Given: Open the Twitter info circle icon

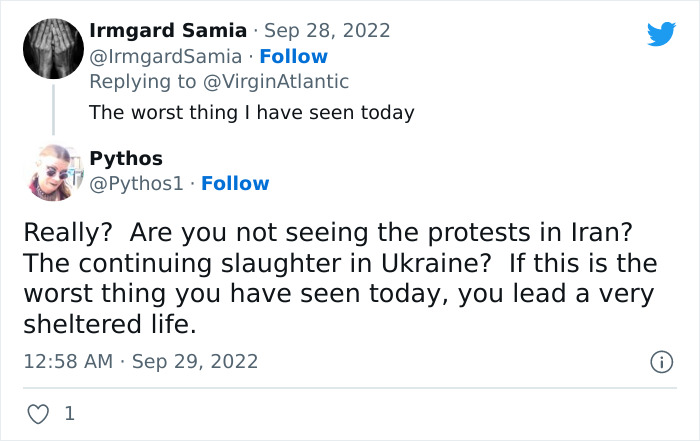Looking at the screenshot, I should [x=661, y=362].
